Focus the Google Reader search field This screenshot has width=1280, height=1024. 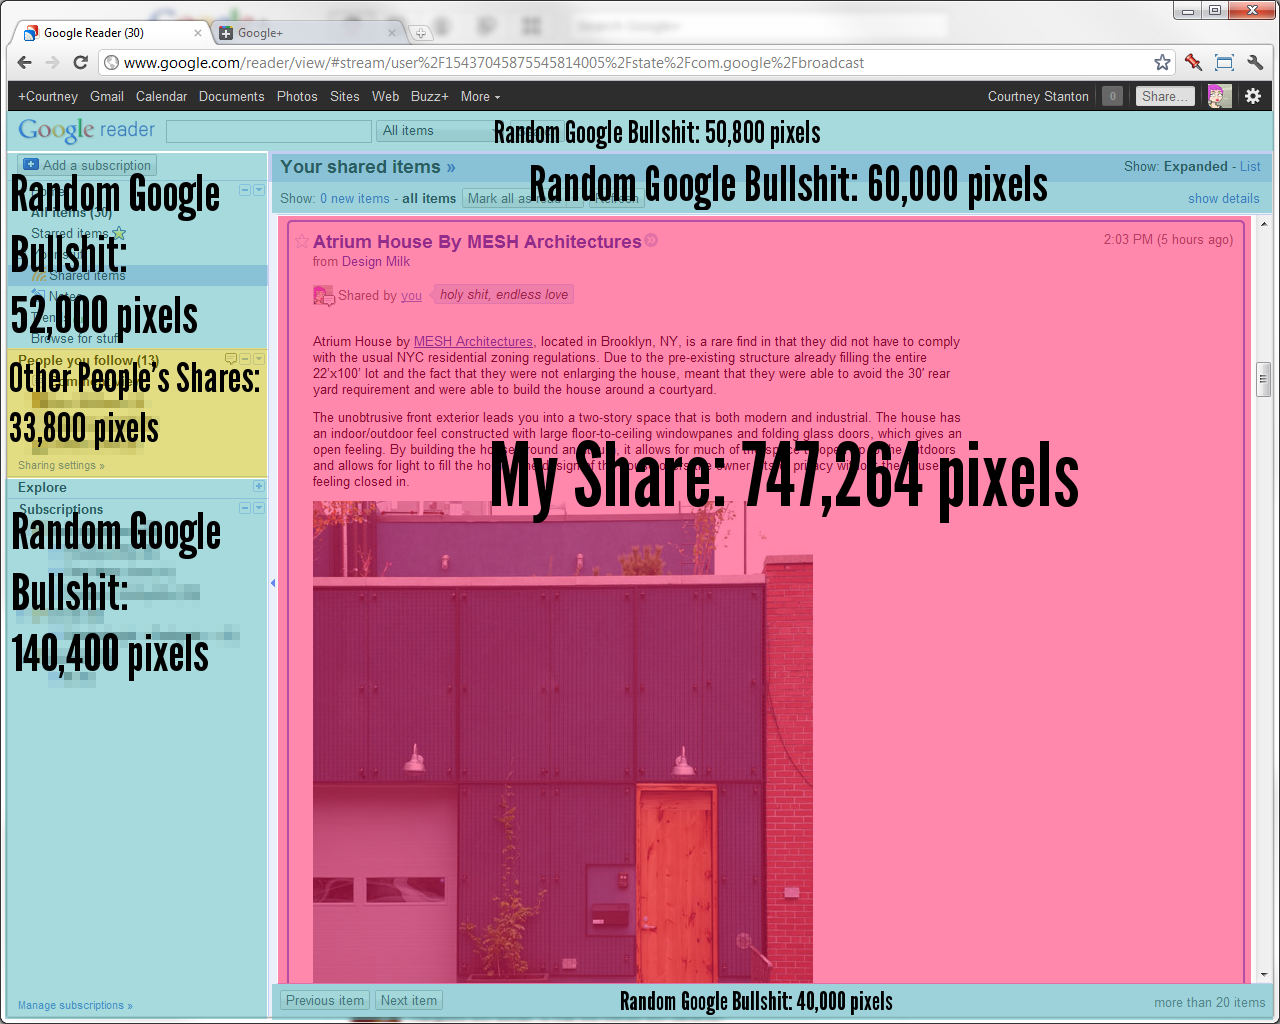click(268, 131)
